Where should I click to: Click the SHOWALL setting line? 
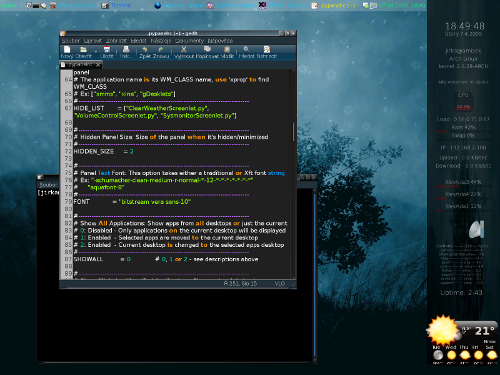click(x=166, y=259)
